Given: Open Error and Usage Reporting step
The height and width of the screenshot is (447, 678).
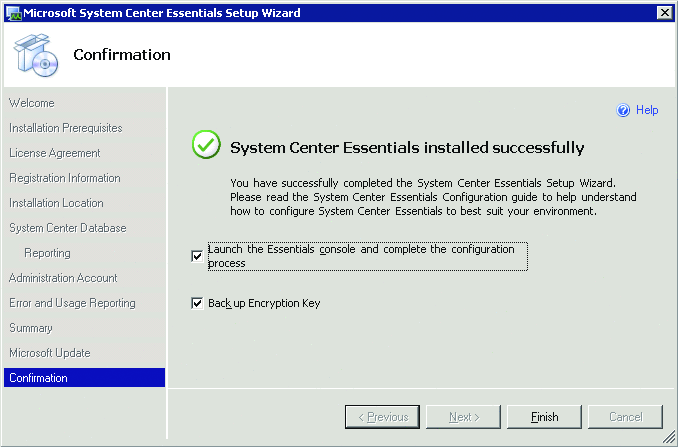Looking at the screenshot, I should (72, 303).
